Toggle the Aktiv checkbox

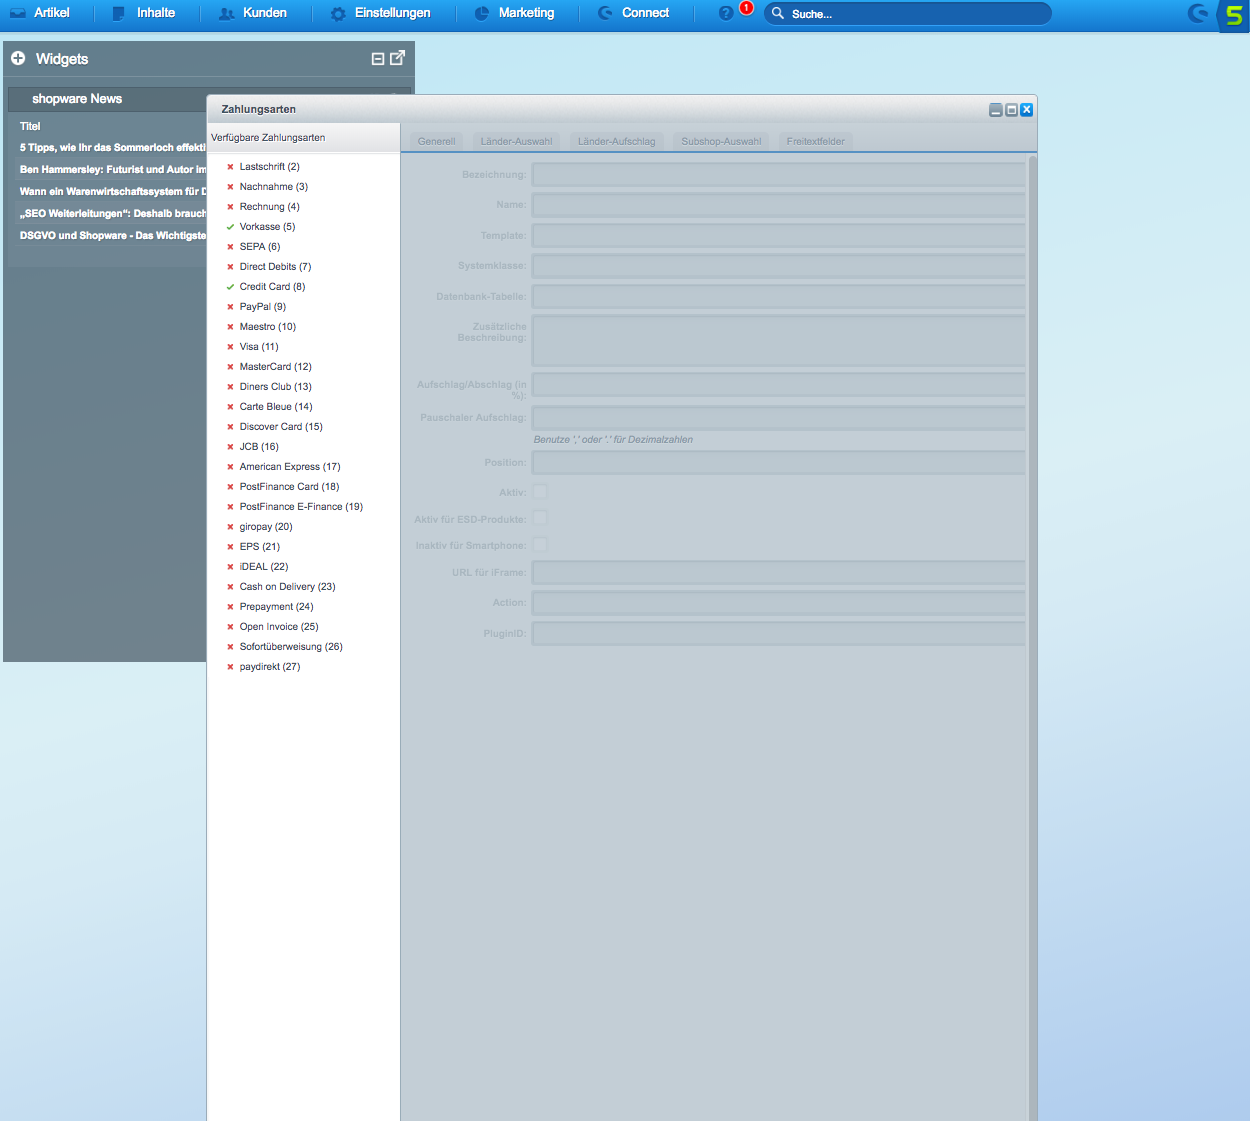point(540,492)
